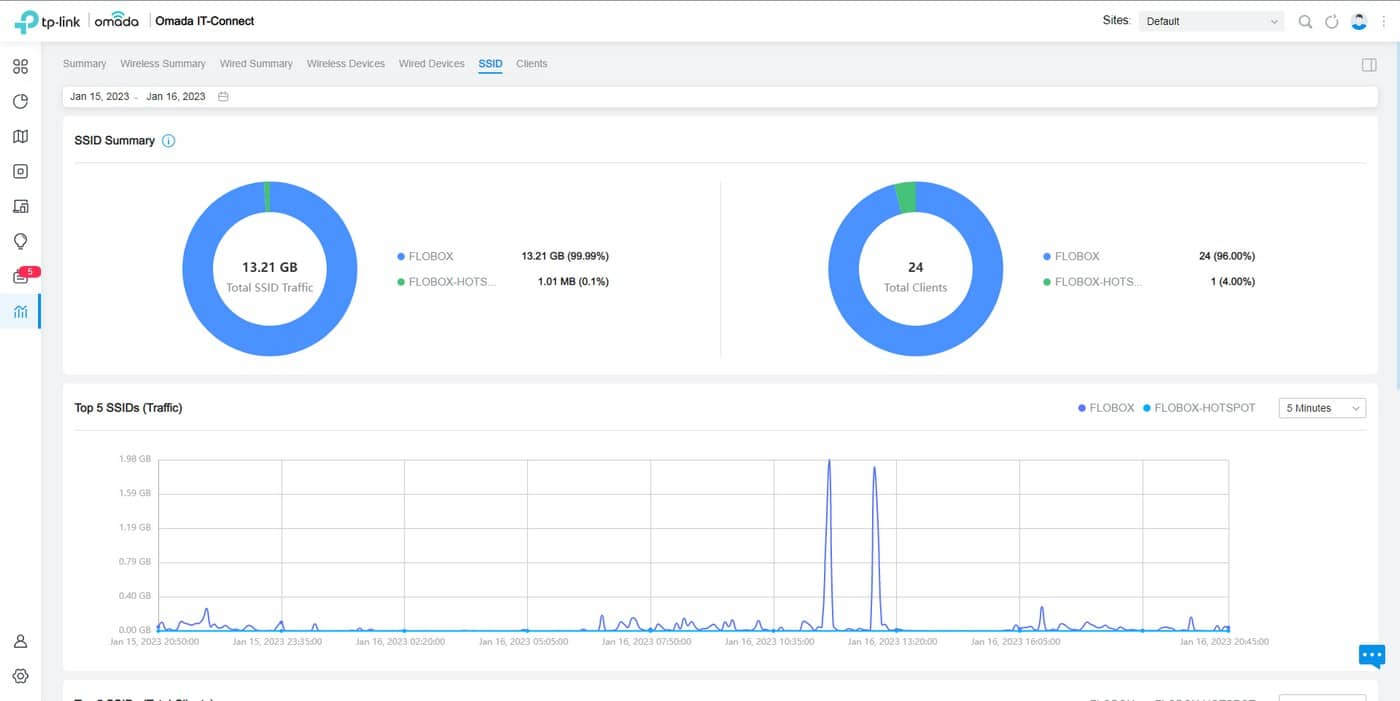
Task: Open the Insights lightbulb icon
Action: coord(20,242)
